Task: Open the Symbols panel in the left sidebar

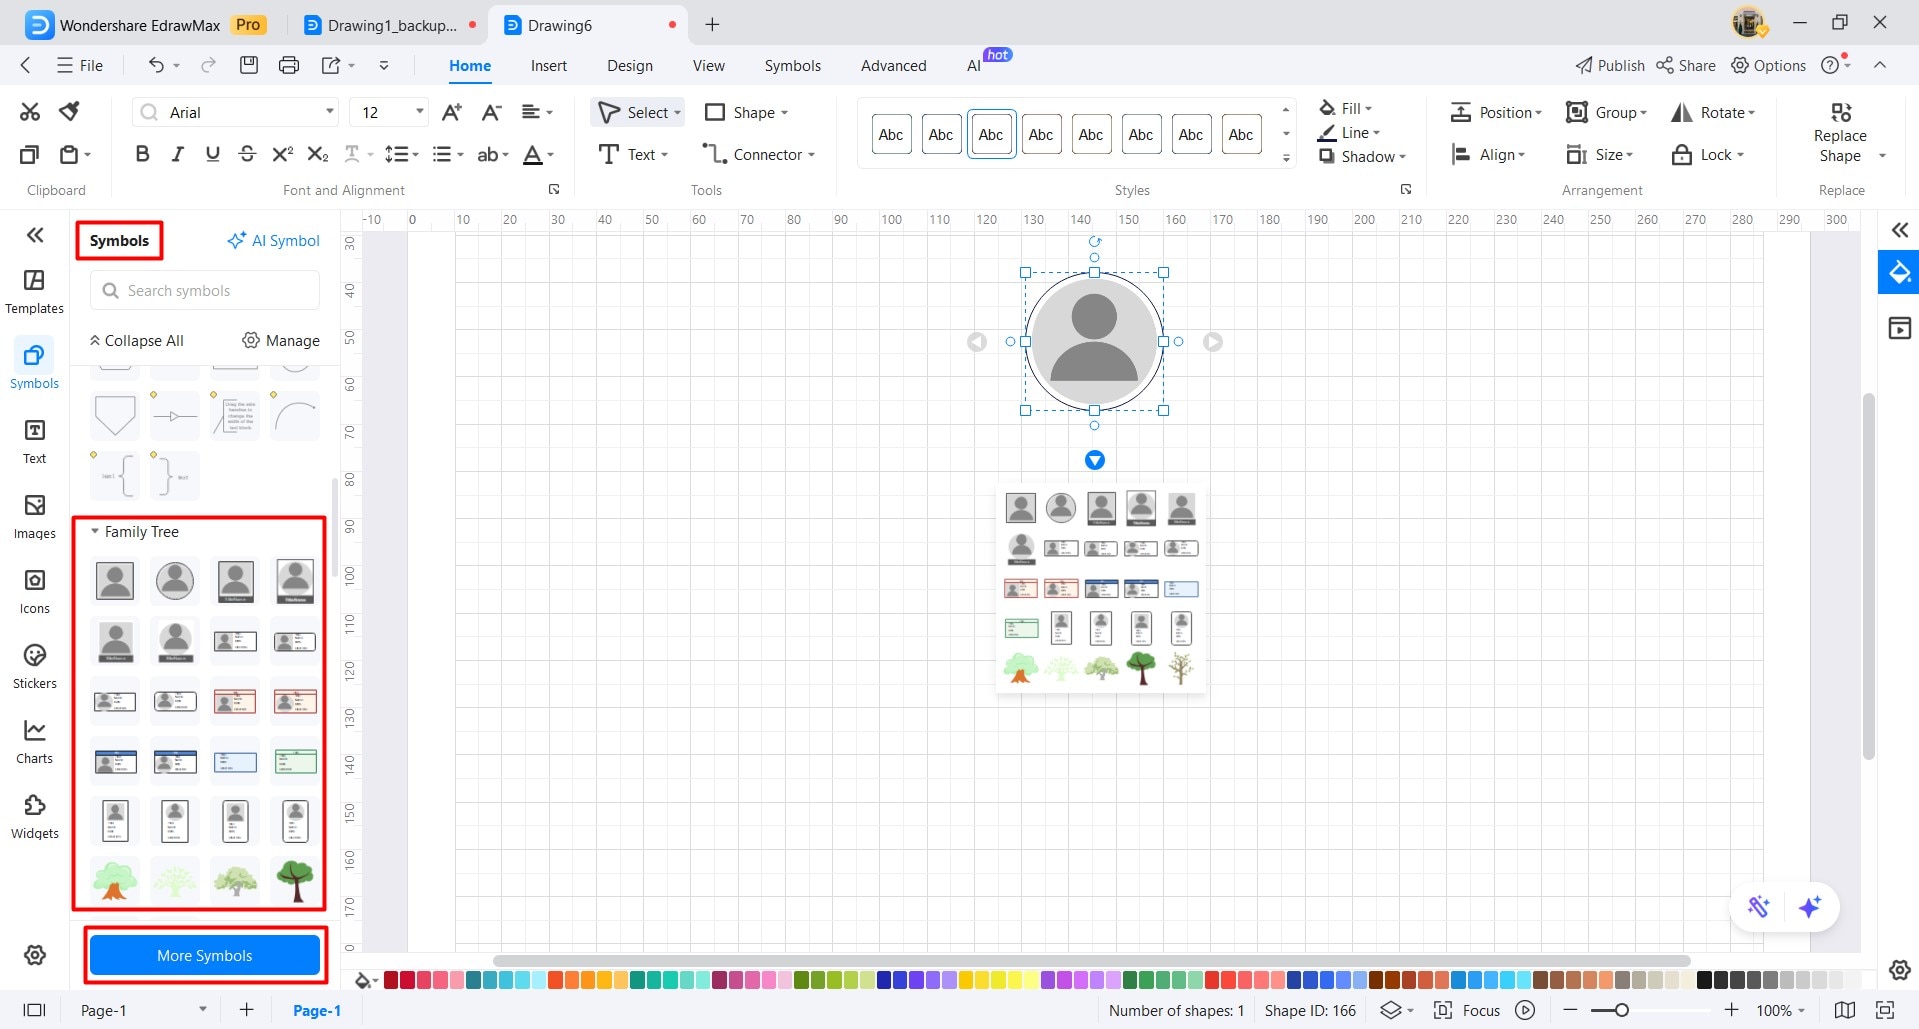Action: pos(34,363)
